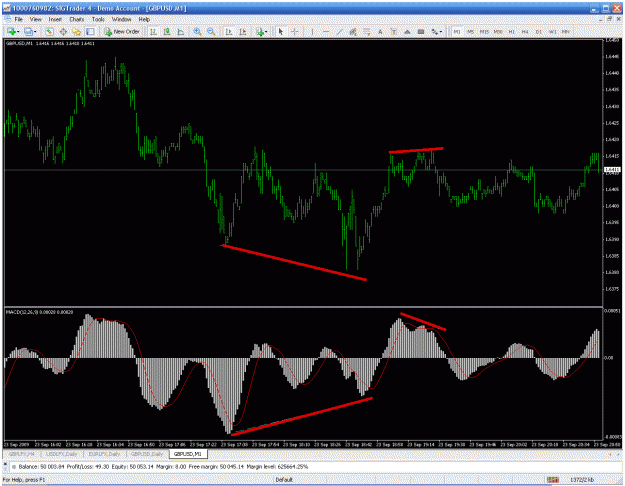This screenshot has height=486, width=625.
Task: Switch to M5 timeframe
Action: point(470,31)
